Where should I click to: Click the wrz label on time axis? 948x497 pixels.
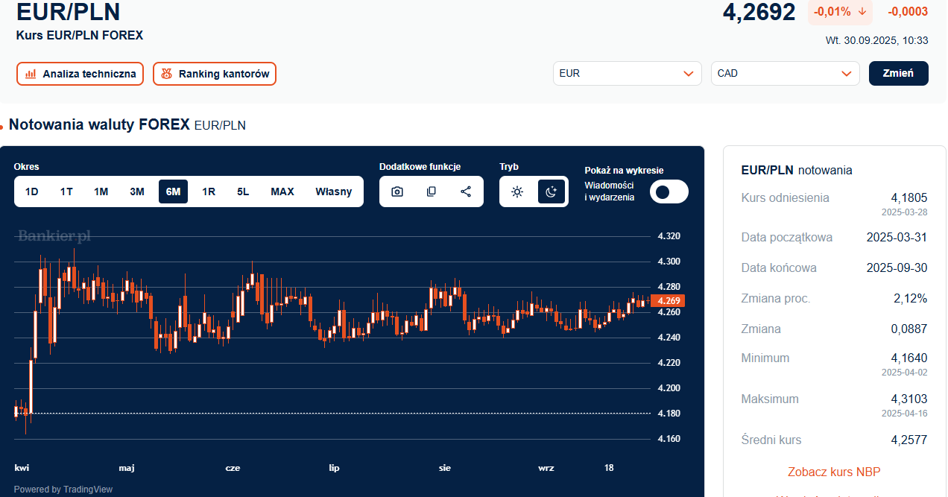tap(546, 467)
